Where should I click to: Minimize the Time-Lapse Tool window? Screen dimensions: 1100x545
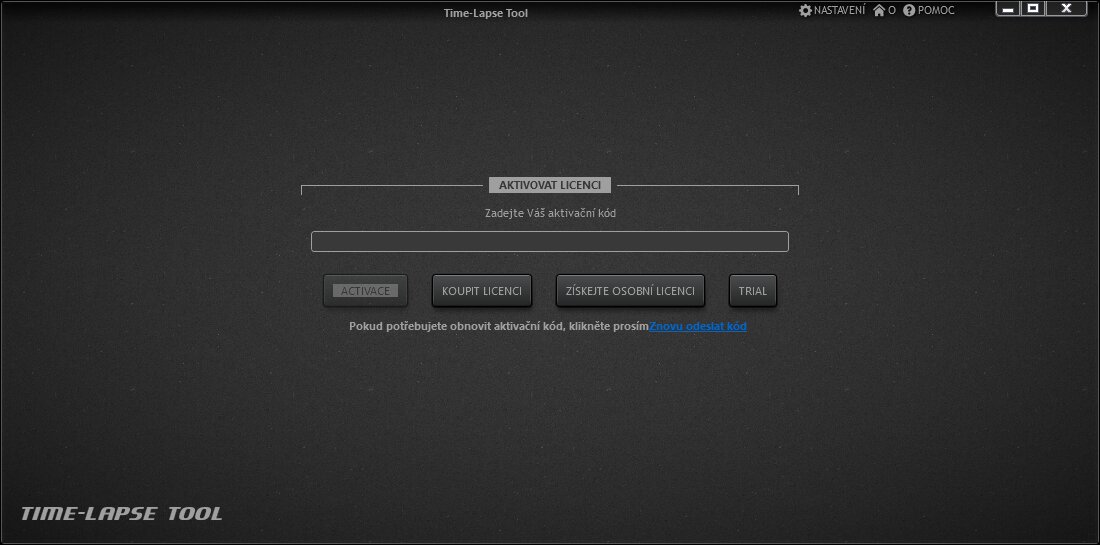(x=1008, y=9)
